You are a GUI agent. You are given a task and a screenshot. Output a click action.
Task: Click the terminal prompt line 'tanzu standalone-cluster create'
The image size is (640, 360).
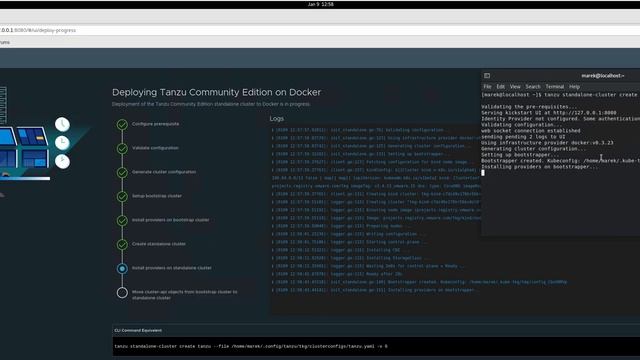pyautogui.click(x=559, y=95)
